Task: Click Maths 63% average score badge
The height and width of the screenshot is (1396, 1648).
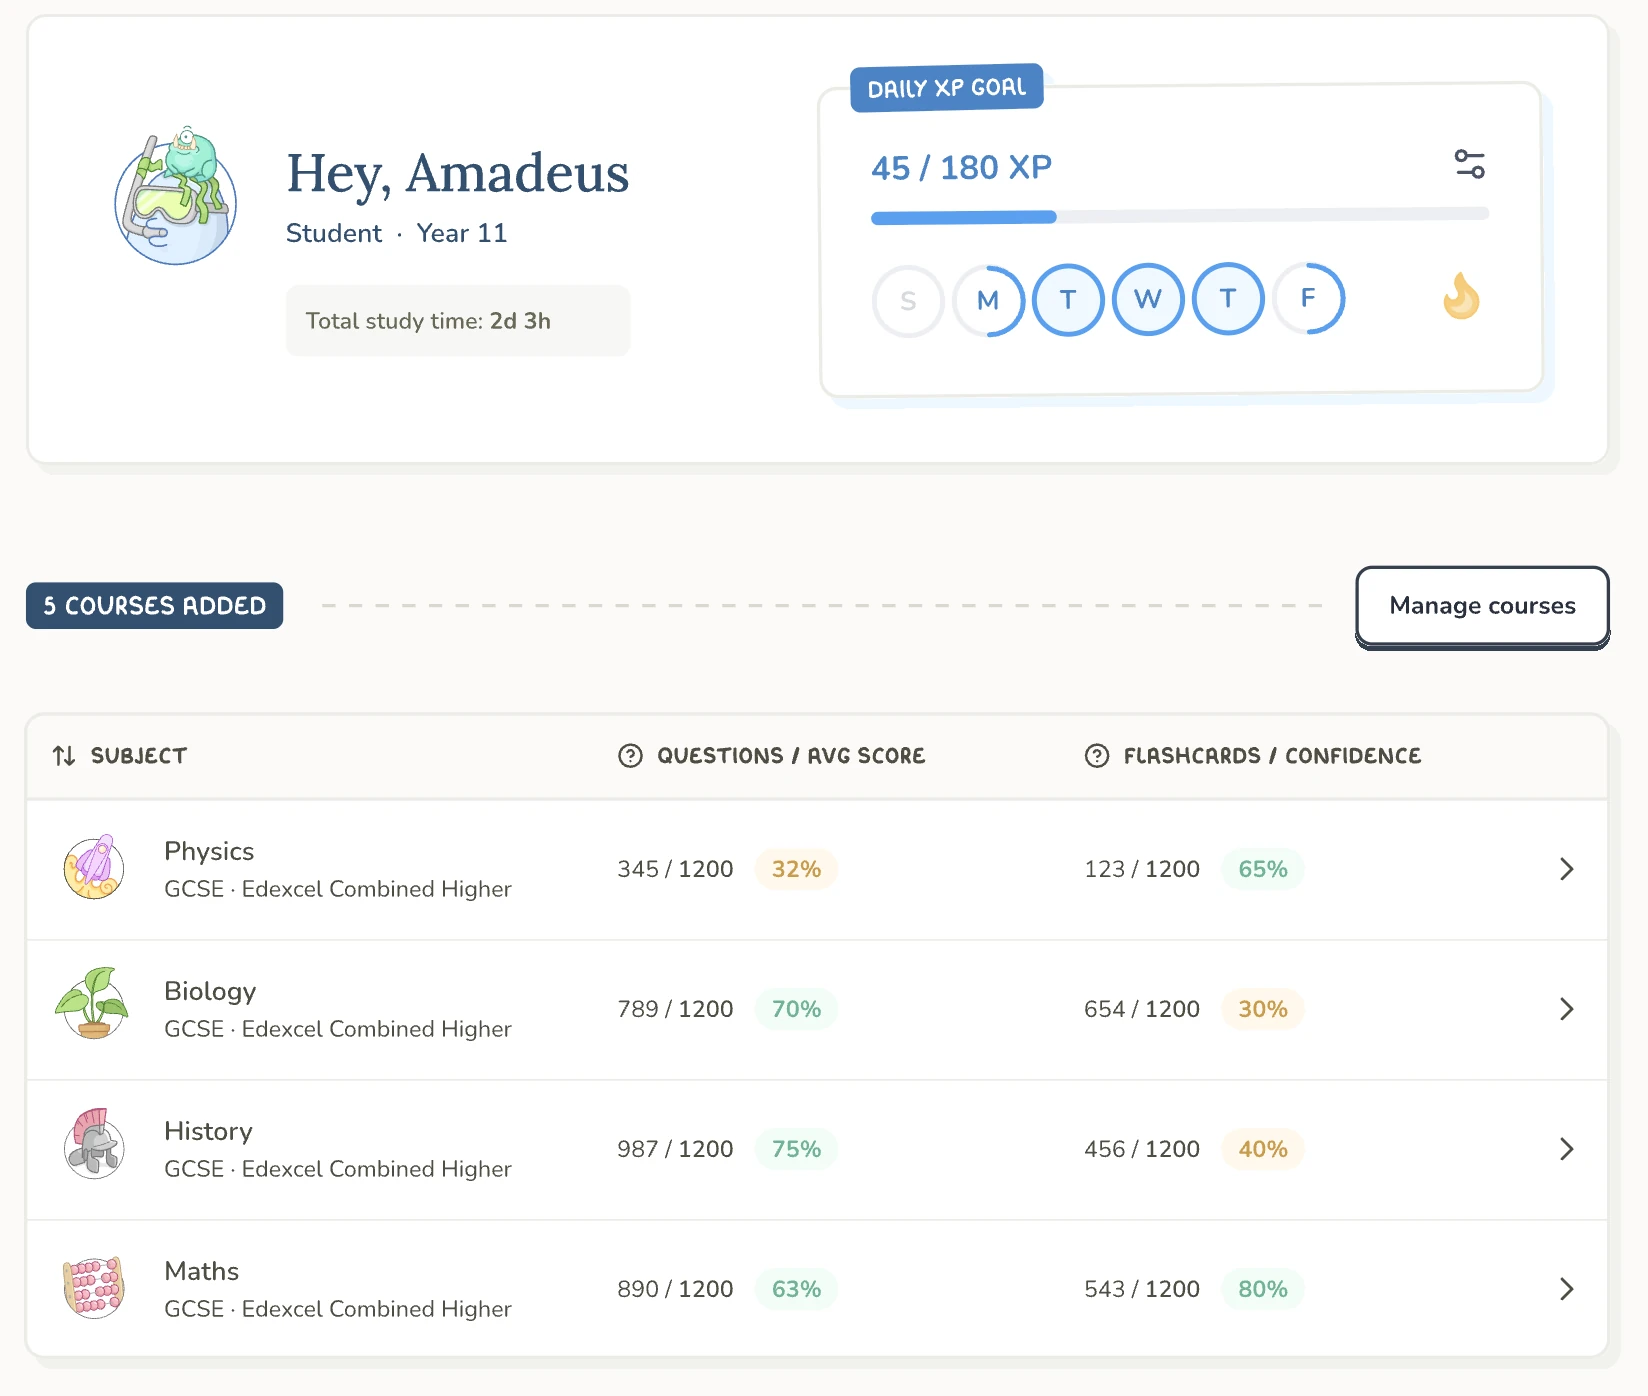Action: coord(796,1289)
